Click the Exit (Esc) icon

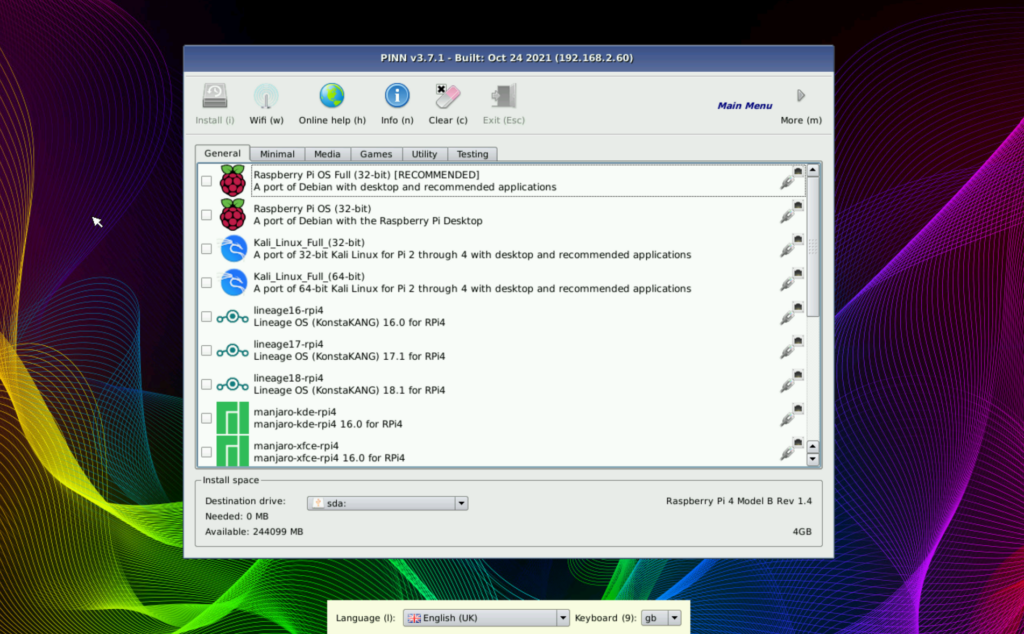[504, 96]
